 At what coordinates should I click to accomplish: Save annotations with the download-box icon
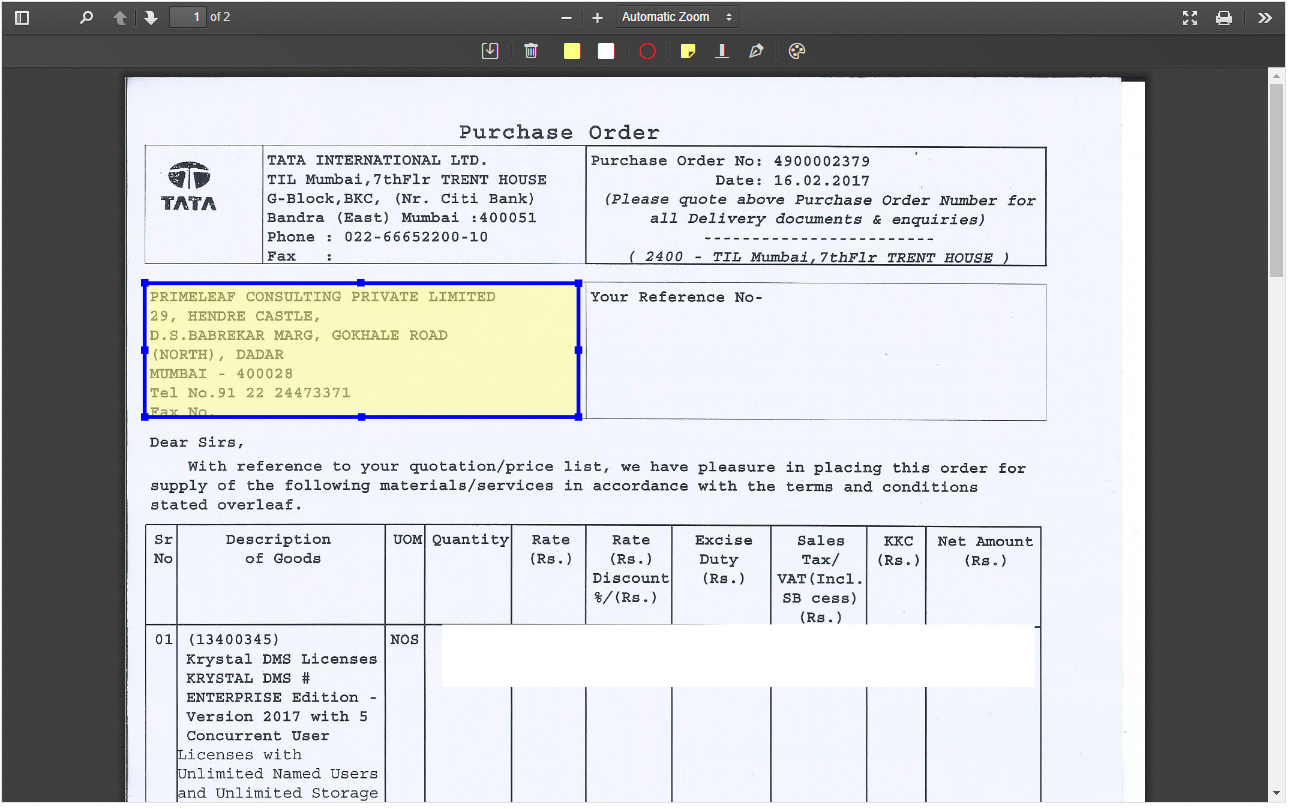[x=490, y=51]
